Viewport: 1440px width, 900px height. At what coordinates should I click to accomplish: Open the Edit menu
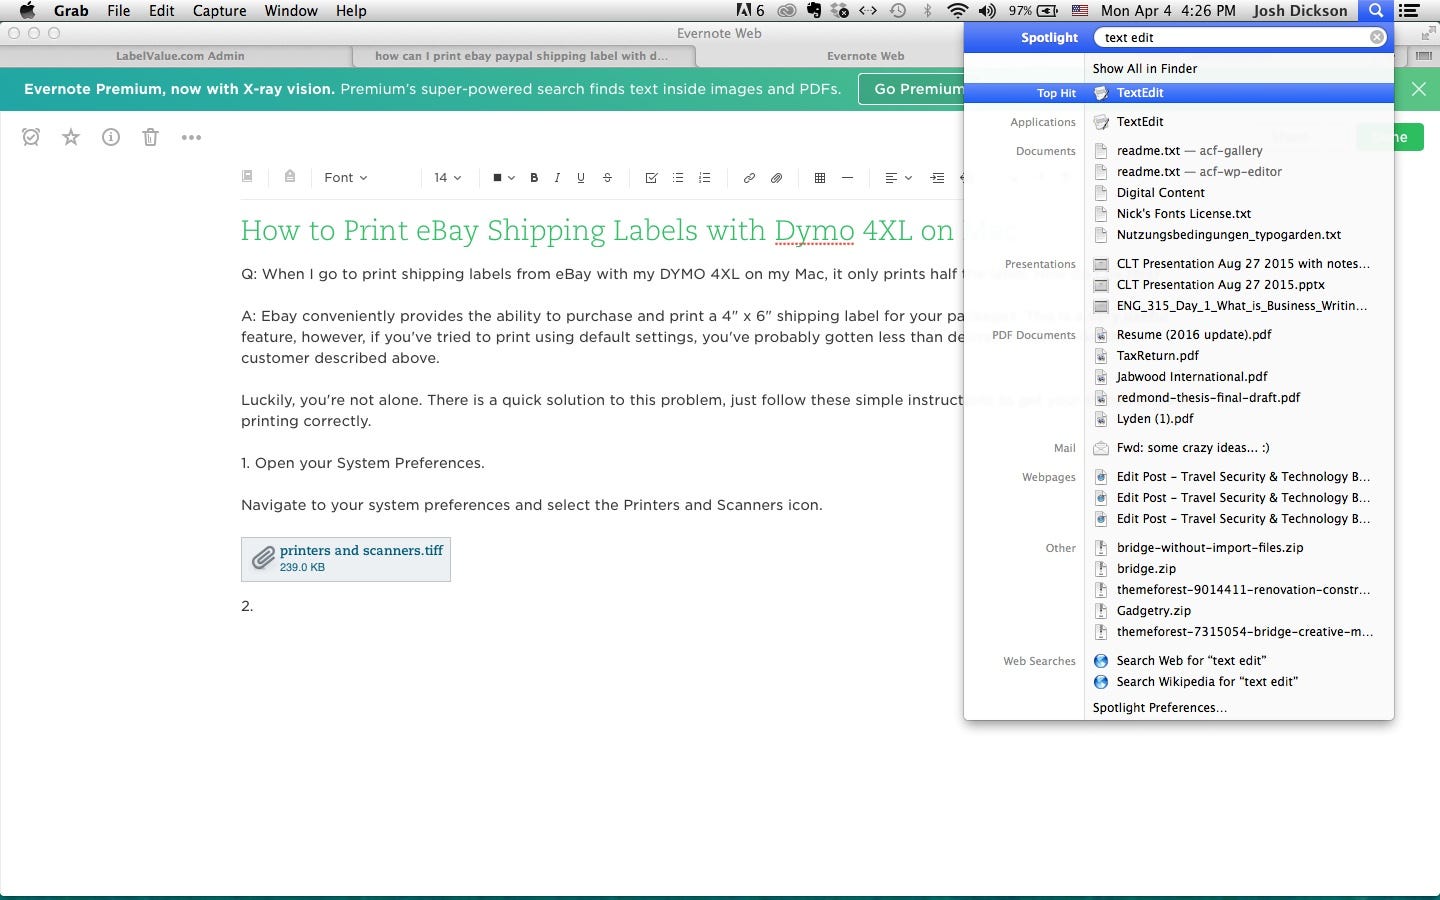click(x=162, y=11)
